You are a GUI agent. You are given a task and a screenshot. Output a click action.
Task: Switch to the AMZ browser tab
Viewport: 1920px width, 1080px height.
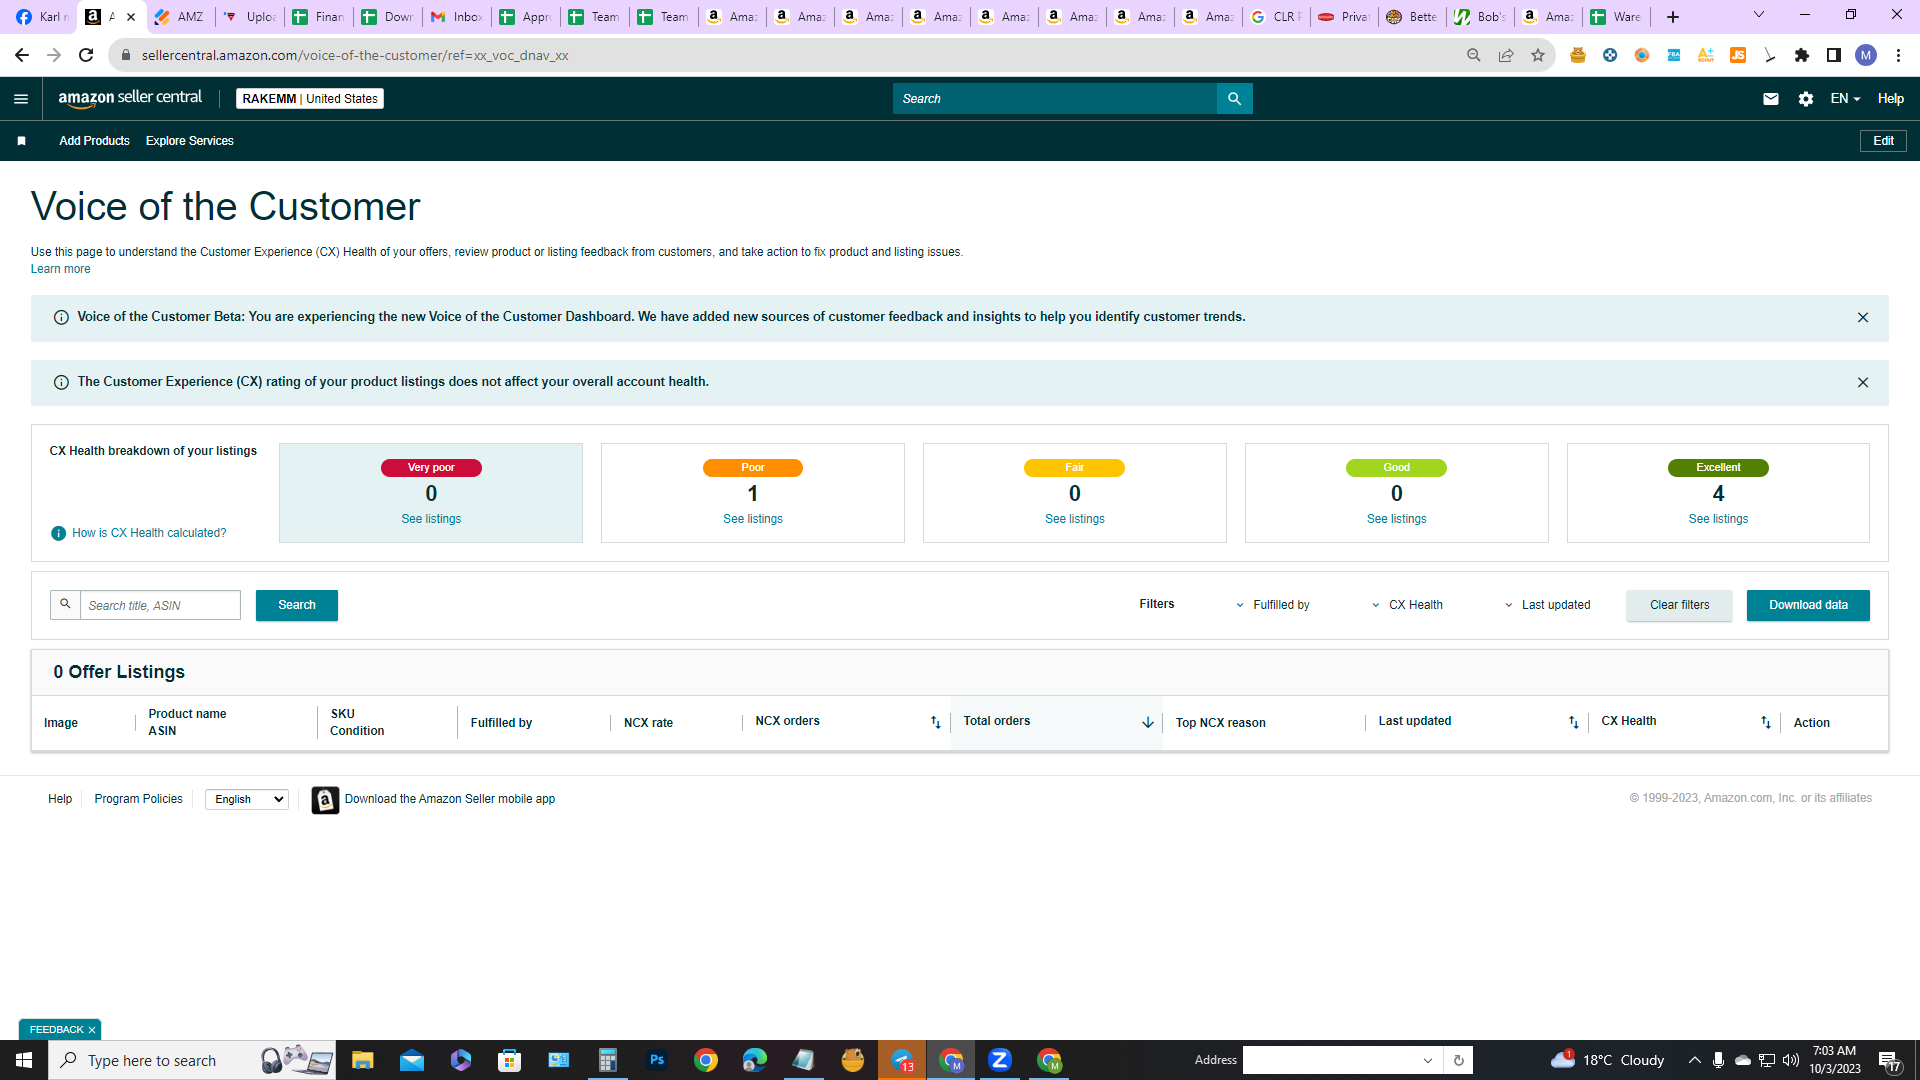pos(180,17)
